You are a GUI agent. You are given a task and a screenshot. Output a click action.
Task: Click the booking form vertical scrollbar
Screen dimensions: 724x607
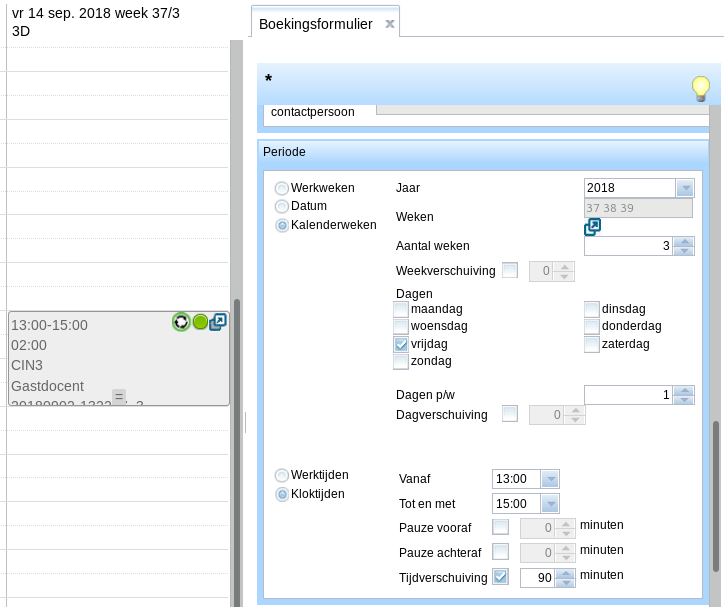pos(716,496)
